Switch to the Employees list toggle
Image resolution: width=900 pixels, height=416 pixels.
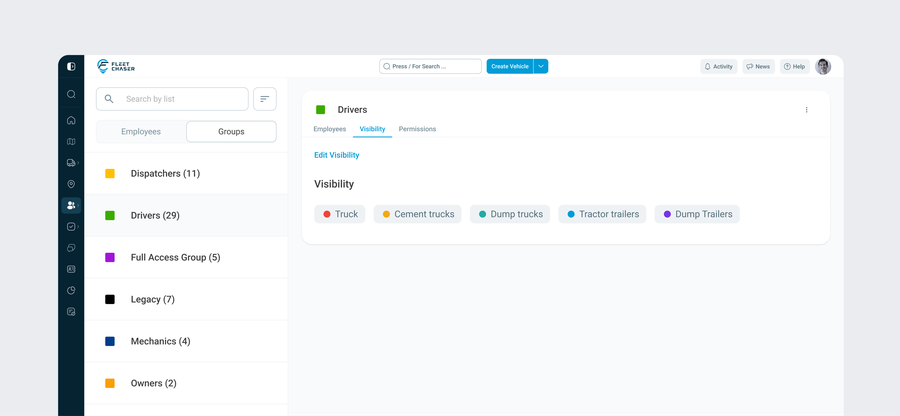[x=141, y=131]
